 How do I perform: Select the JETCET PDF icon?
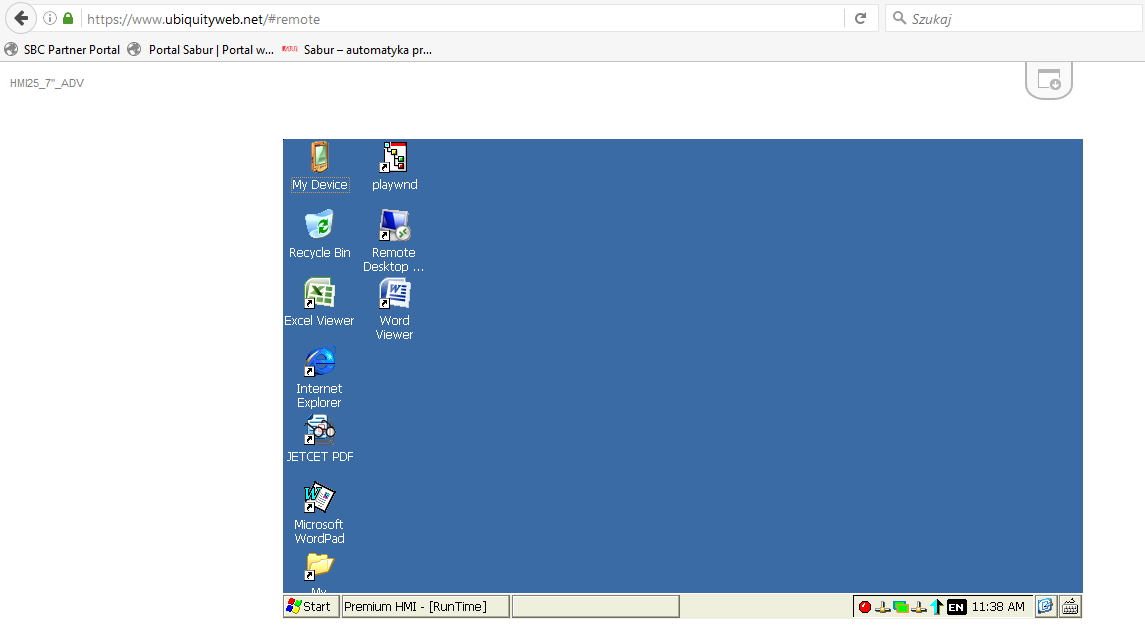click(x=319, y=429)
